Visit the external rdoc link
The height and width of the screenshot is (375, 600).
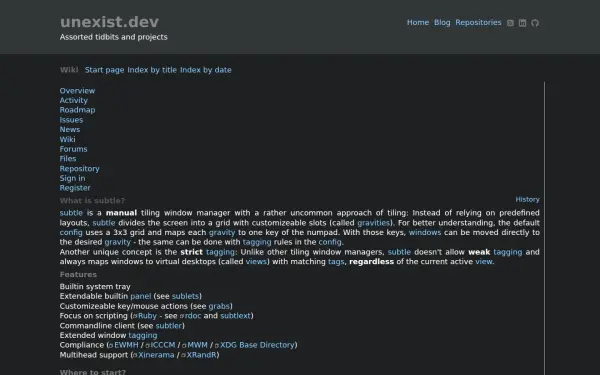click(x=191, y=316)
